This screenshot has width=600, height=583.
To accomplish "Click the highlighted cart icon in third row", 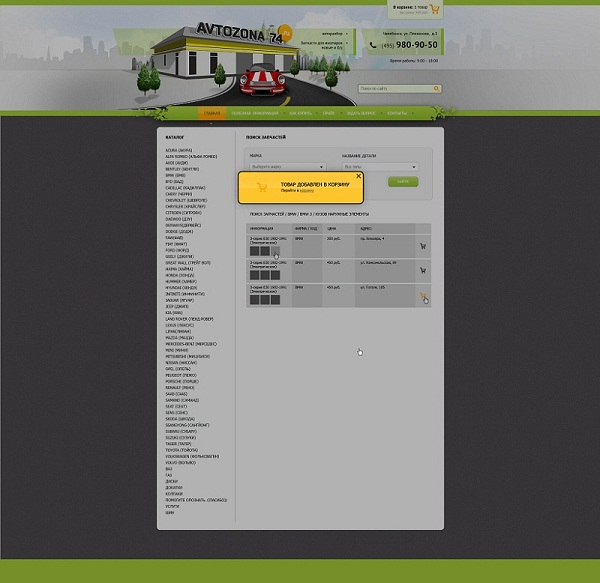I will 424,297.
